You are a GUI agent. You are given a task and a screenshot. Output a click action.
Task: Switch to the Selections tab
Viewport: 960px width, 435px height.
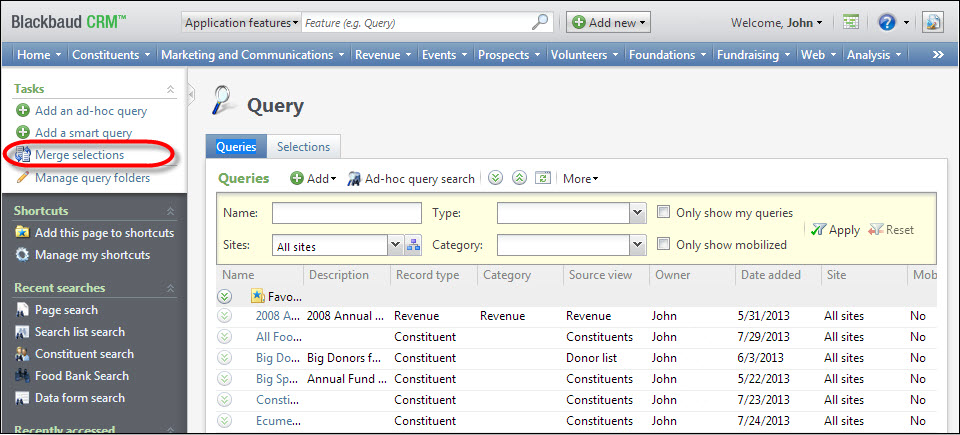pyautogui.click(x=303, y=147)
